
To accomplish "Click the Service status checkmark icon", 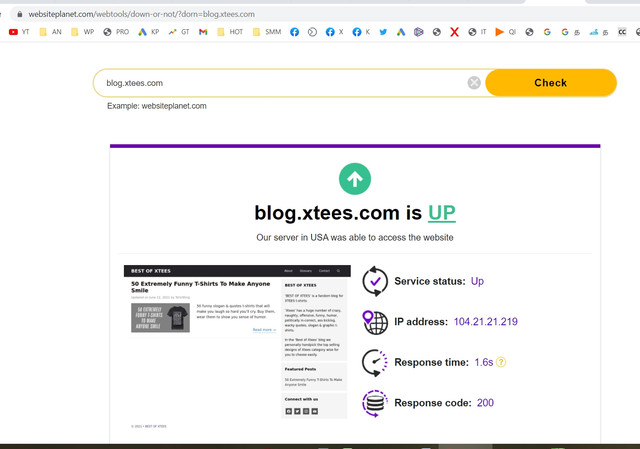I will (x=375, y=281).
